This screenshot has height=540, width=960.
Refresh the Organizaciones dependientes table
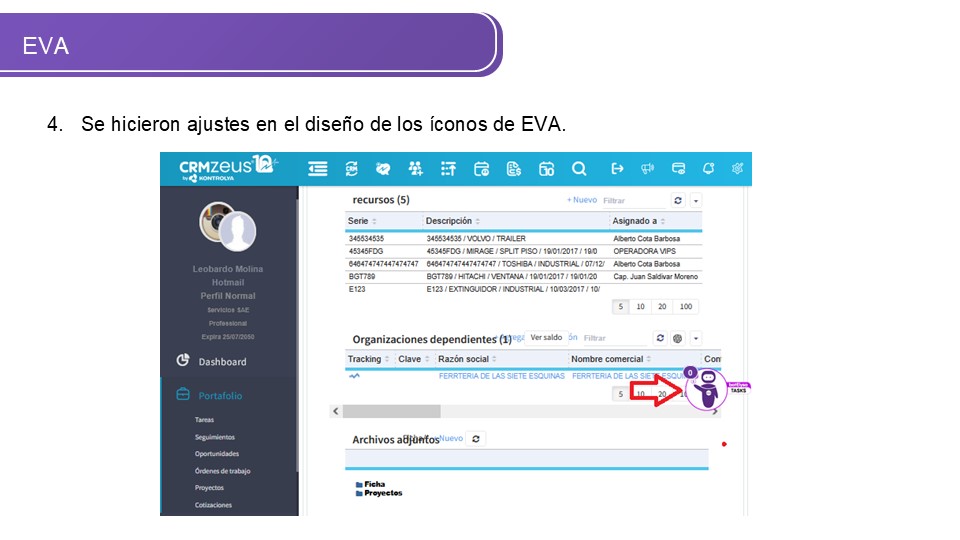(x=660, y=338)
